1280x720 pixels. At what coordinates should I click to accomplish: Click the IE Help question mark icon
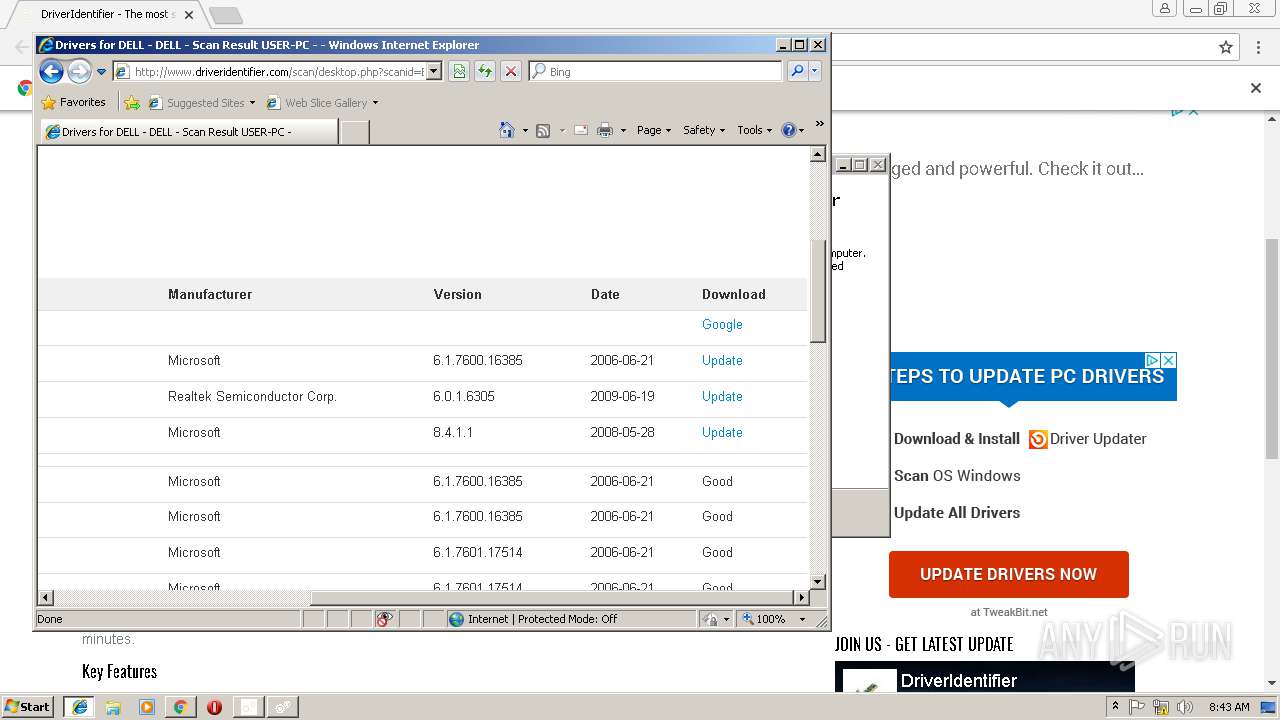click(x=788, y=130)
